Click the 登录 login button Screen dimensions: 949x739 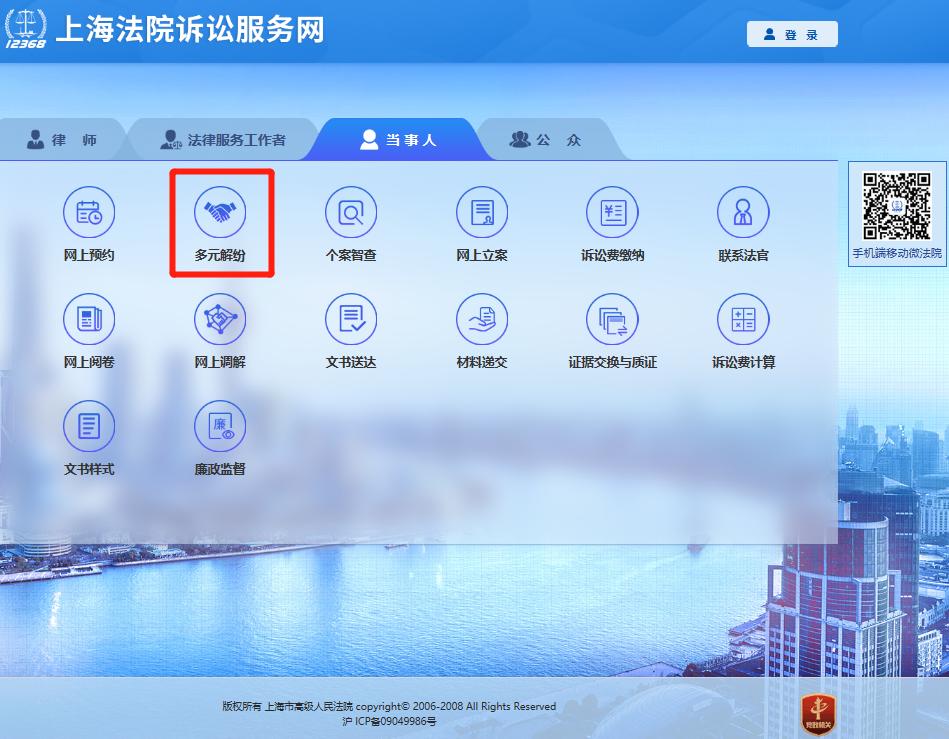792,34
